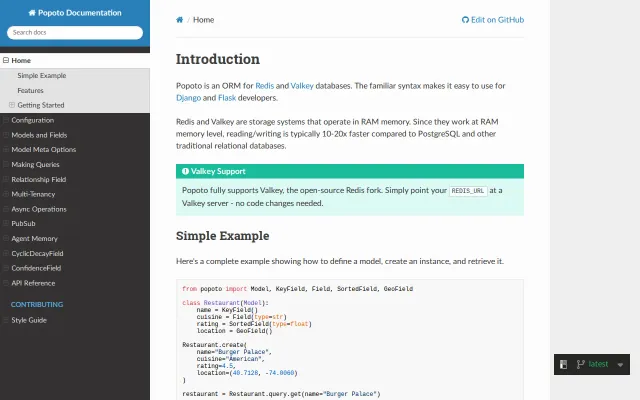Expand the Style Guide toggle
640x400 pixels.
click(6, 320)
